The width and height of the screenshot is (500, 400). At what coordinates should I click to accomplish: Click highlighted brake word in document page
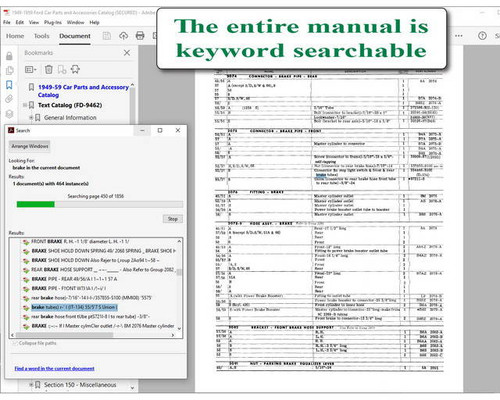(x=321, y=175)
